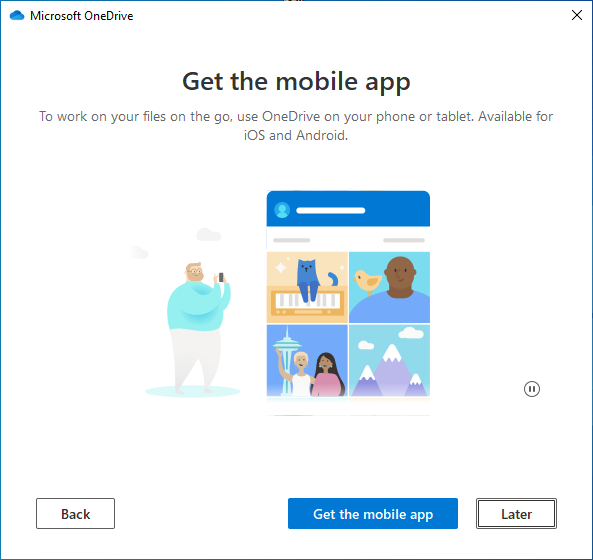This screenshot has height=560, width=593.
Task: Pause the illustration animation
Action: pos(532,389)
